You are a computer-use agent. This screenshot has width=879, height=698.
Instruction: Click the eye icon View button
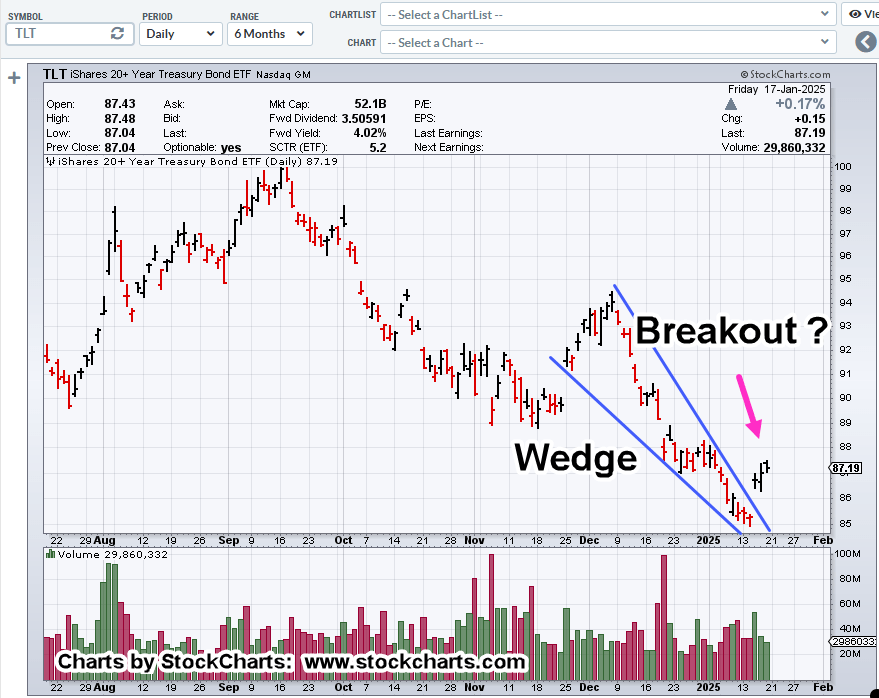[859, 14]
